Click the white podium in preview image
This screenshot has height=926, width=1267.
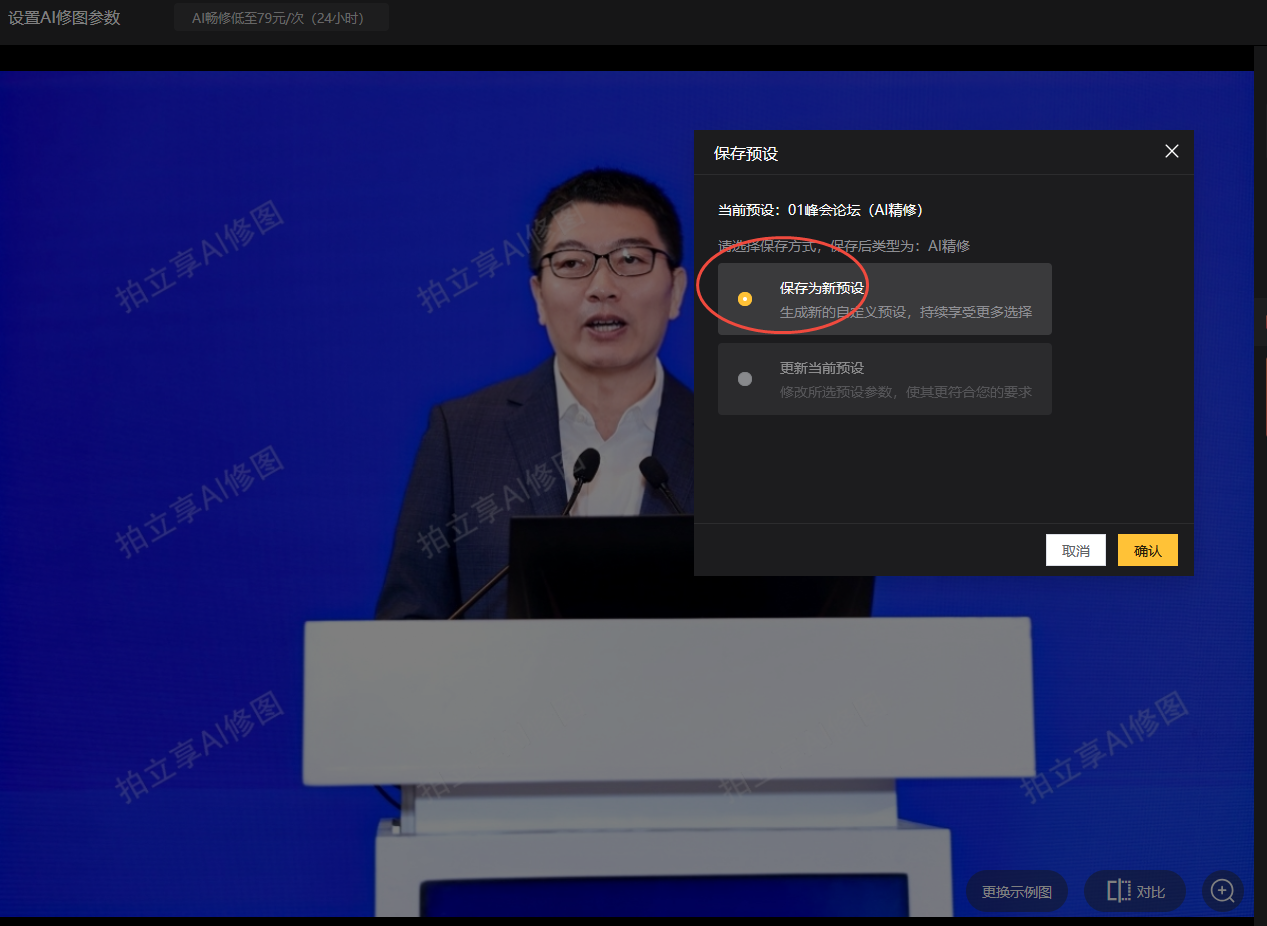(x=668, y=700)
